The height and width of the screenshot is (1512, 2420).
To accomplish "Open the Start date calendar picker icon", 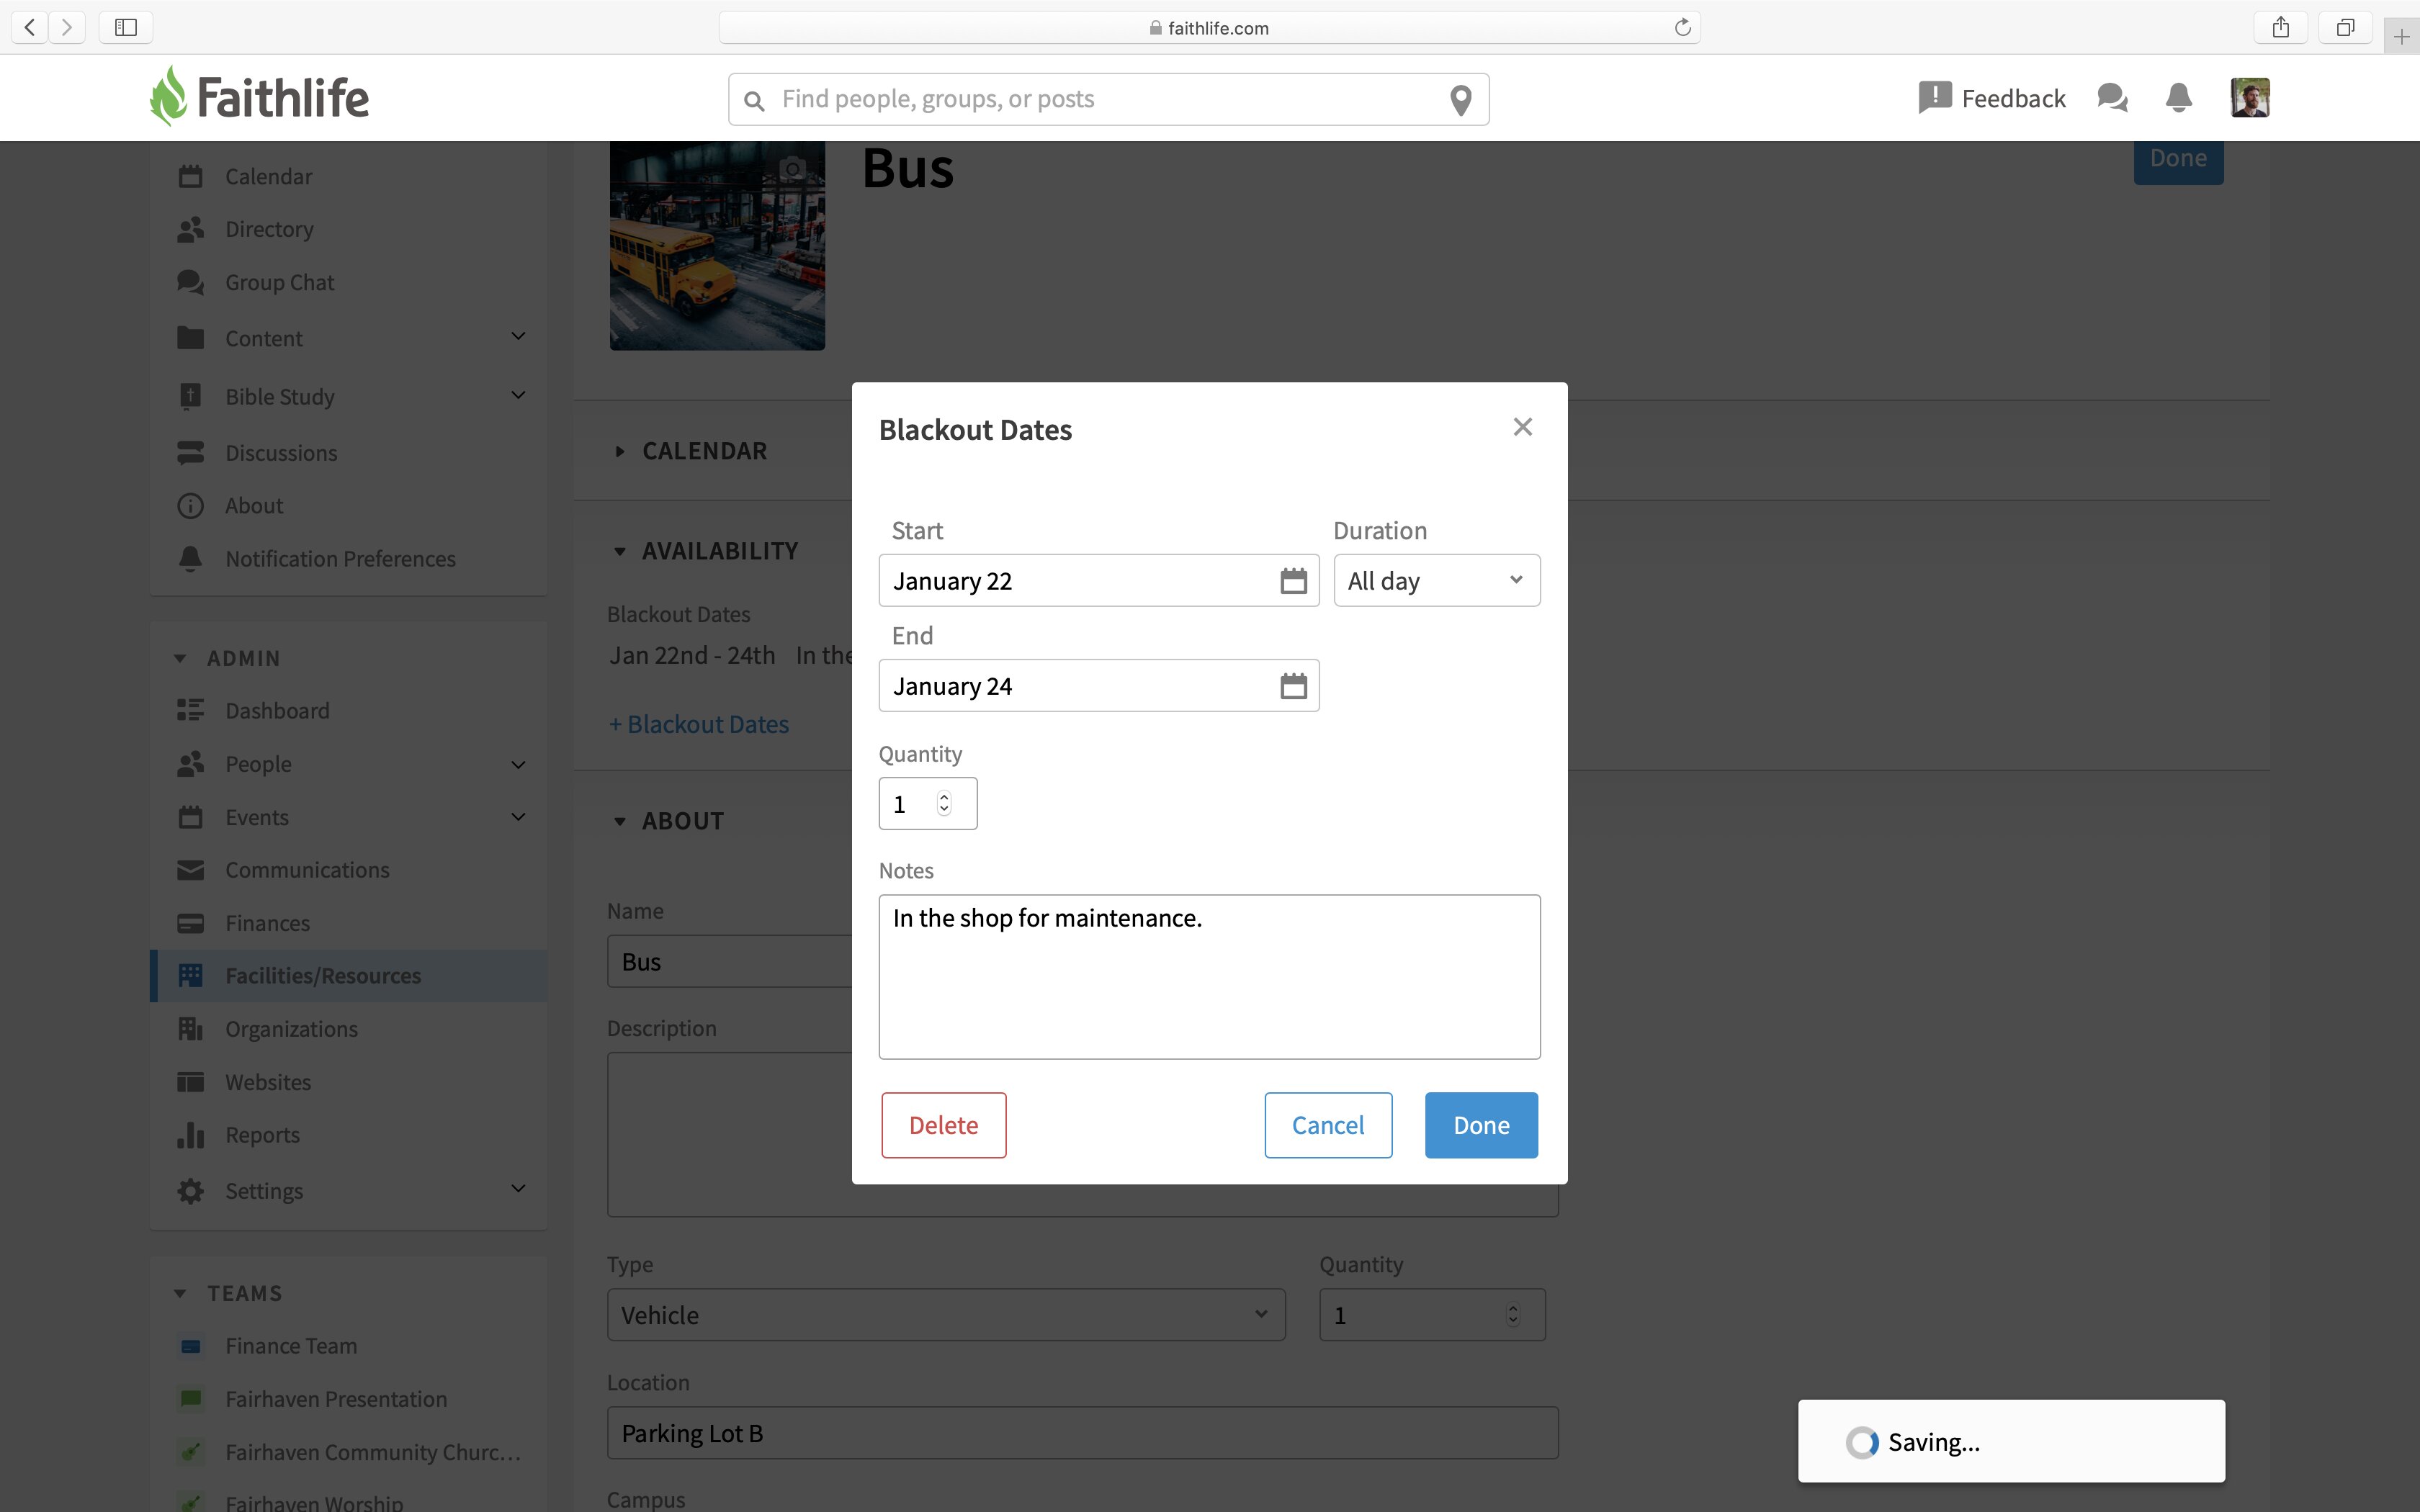I will [x=1293, y=581].
